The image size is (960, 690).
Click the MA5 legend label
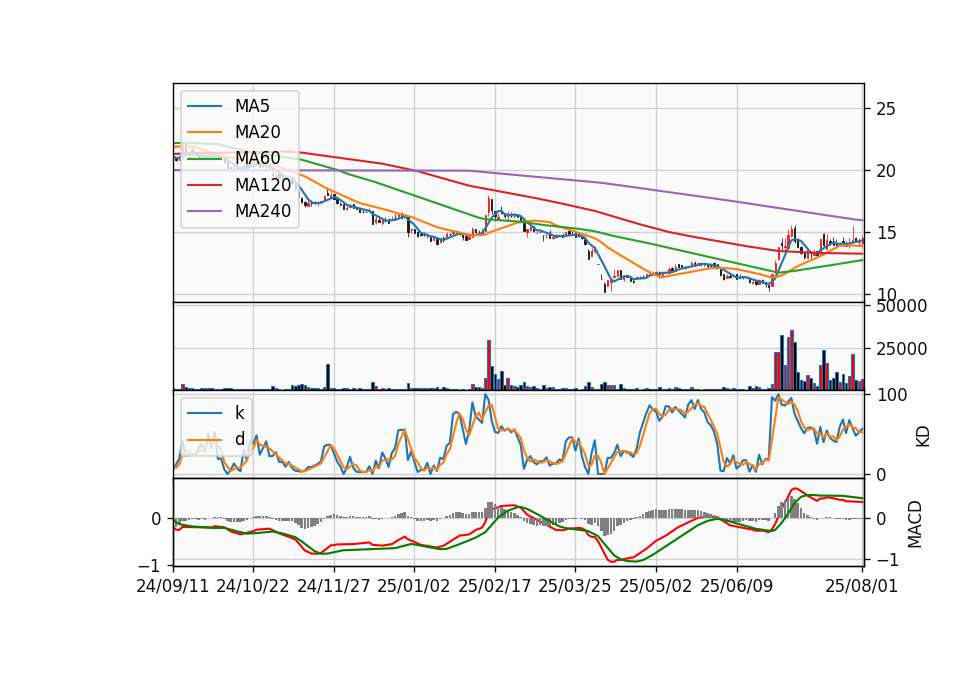coord(252,106)
